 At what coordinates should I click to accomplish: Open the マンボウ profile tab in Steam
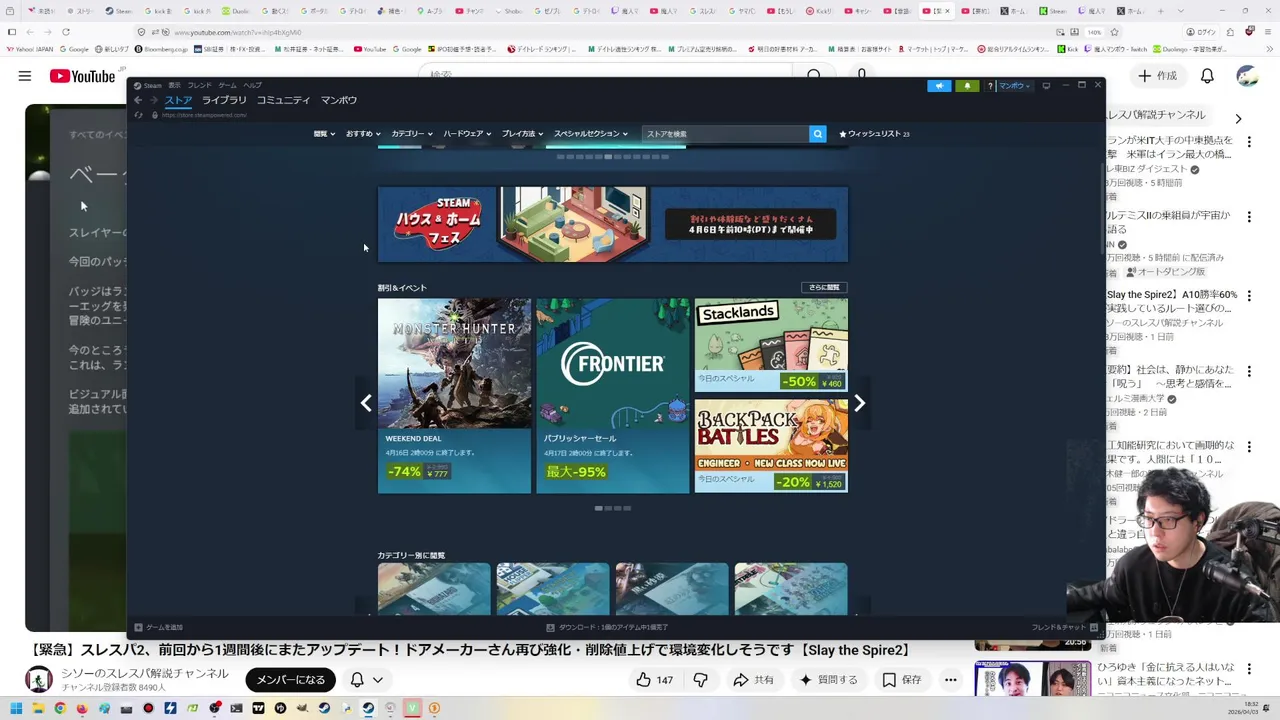coord(339,100)
